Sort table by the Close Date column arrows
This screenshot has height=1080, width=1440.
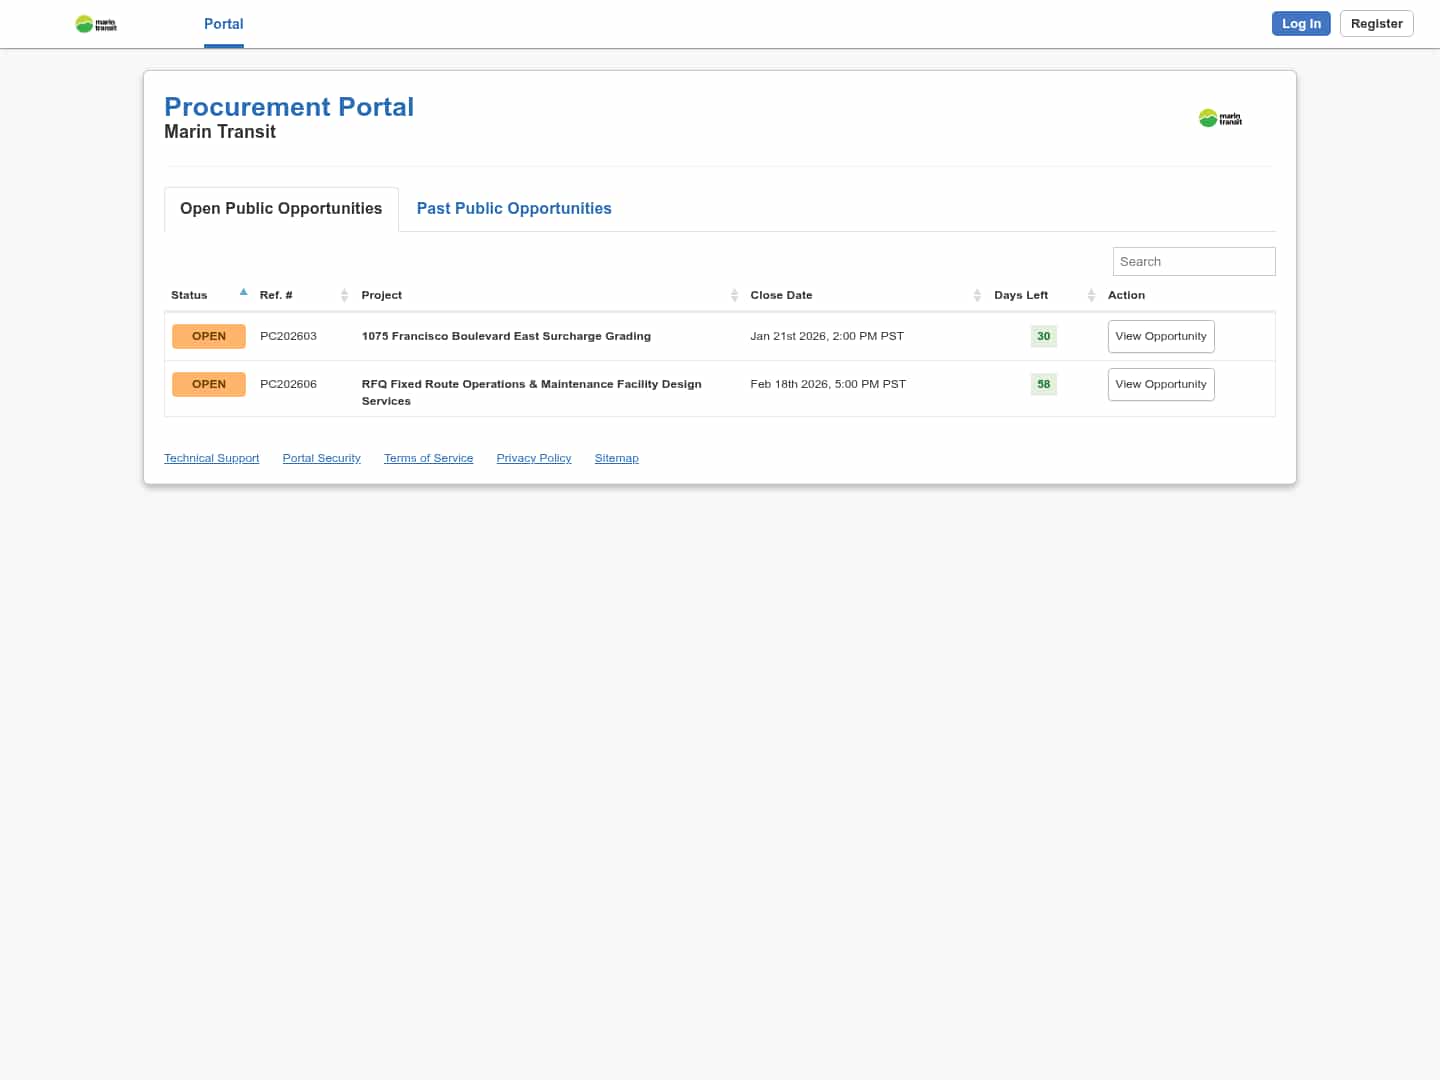[977, 295]
